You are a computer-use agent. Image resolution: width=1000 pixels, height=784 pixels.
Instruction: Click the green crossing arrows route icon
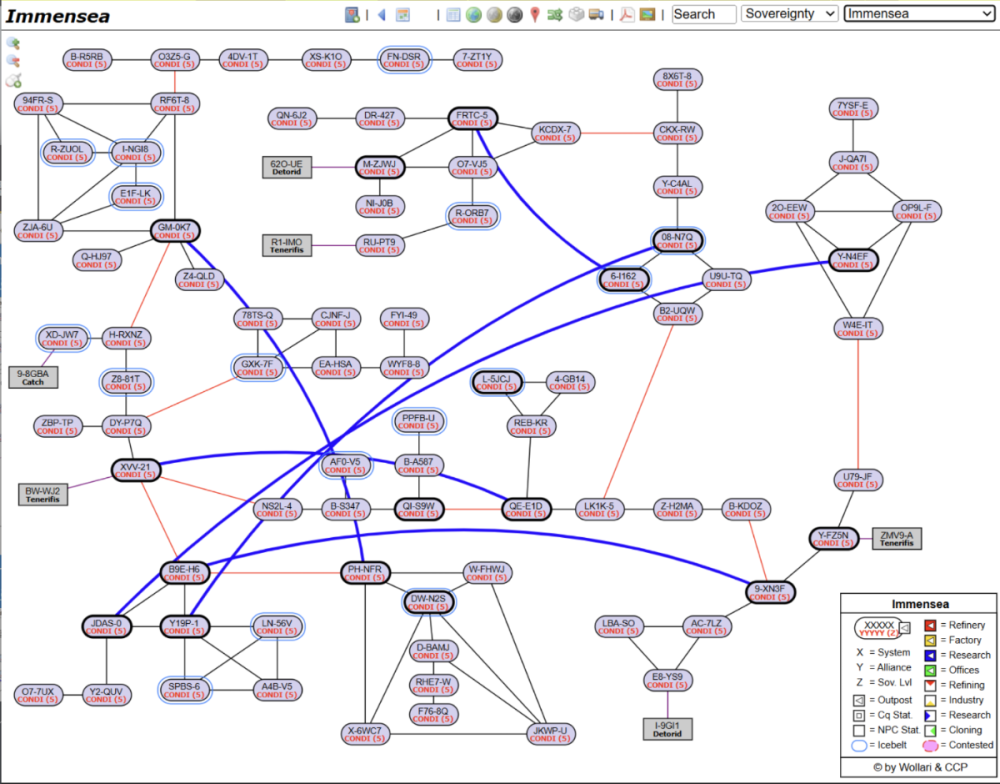[x=554, y=14]
